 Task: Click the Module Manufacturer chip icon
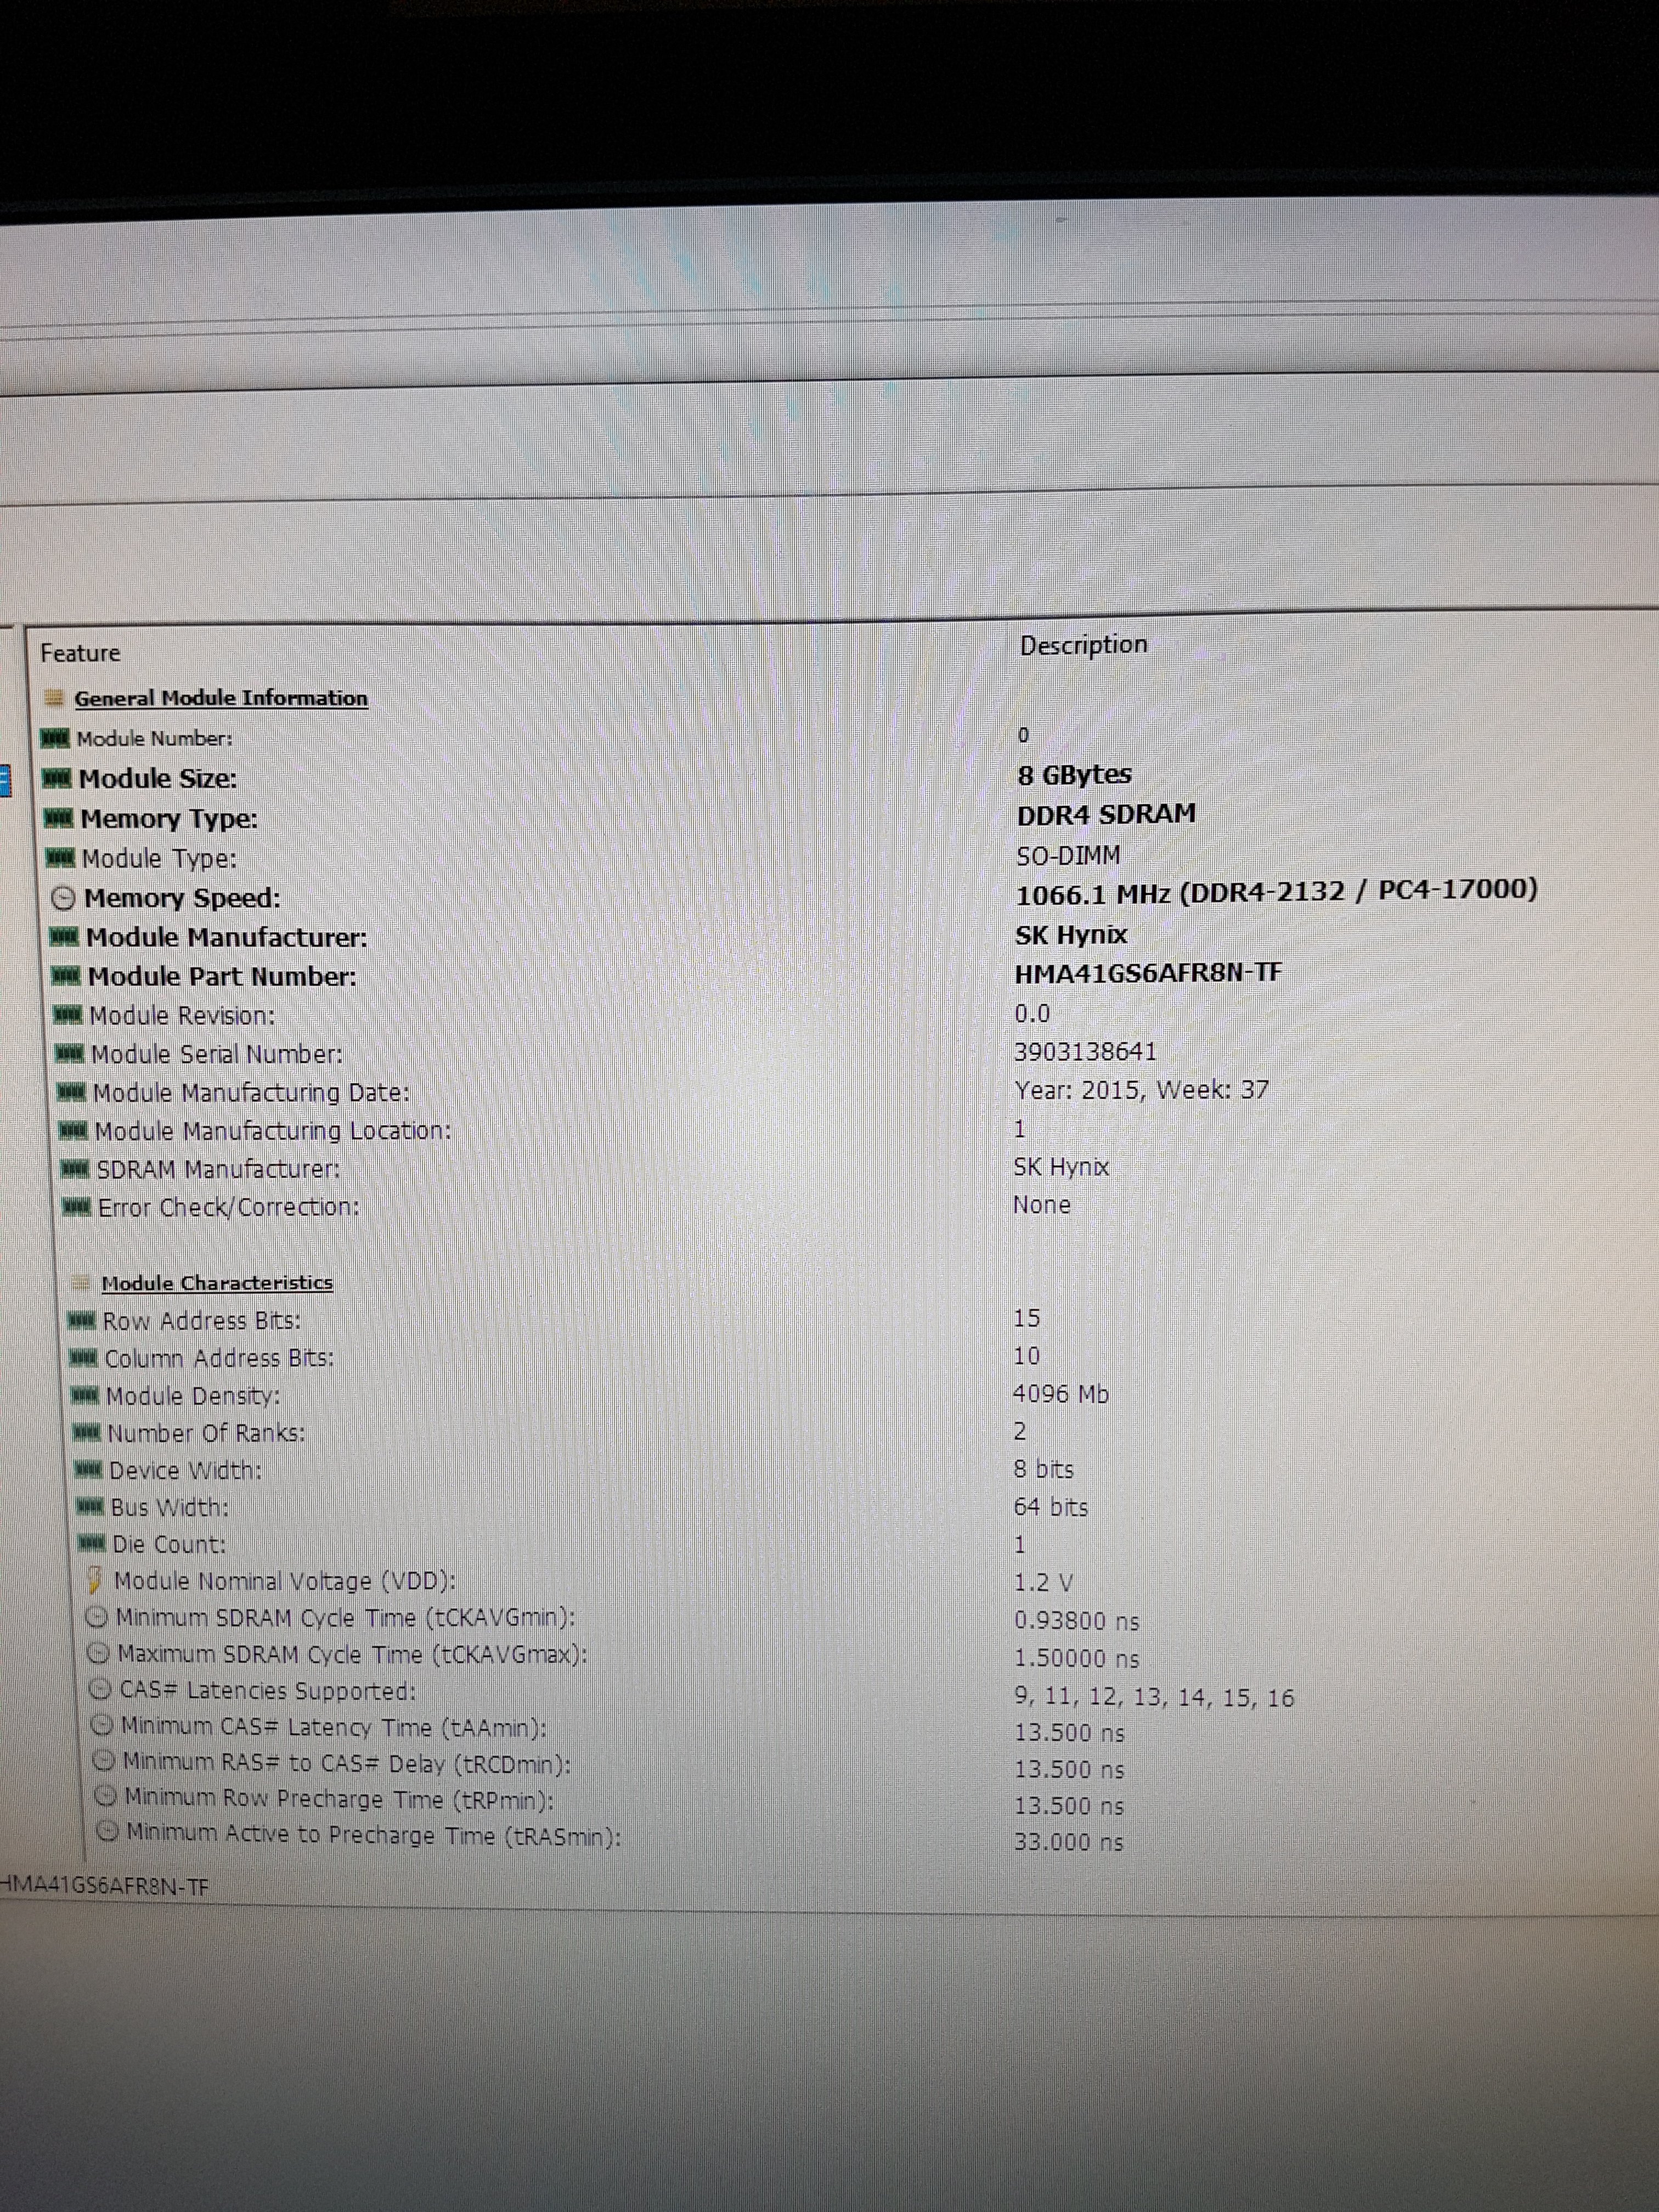click(65, 937)
